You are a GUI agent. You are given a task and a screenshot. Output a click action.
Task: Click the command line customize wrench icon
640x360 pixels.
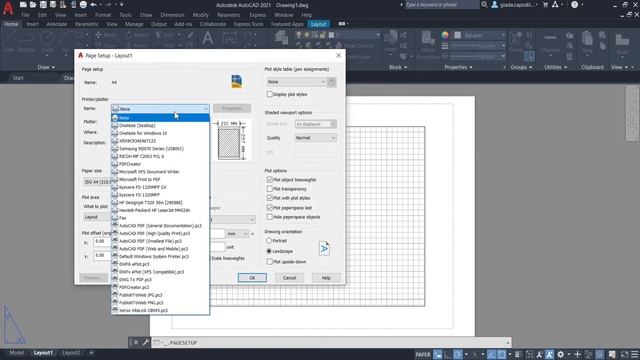146,342
